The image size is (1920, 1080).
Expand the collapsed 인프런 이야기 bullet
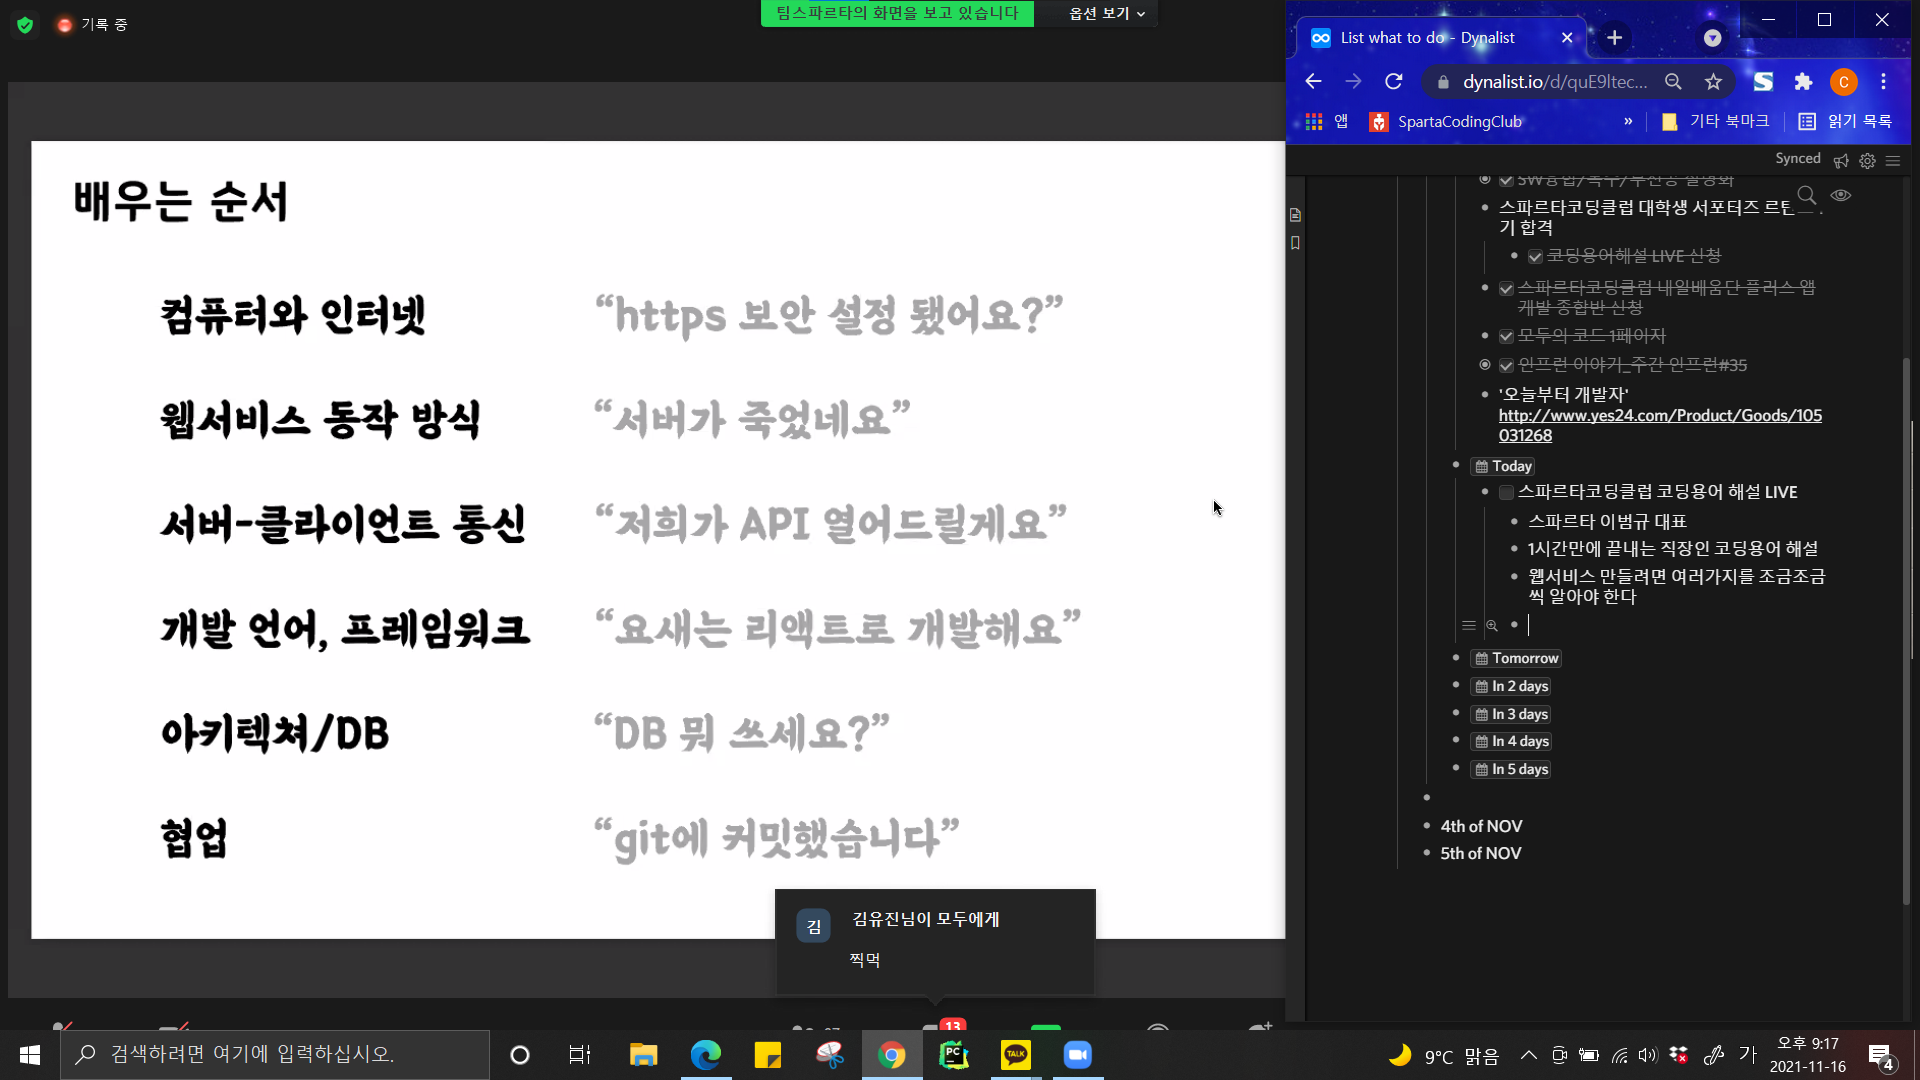[1485, 365]
